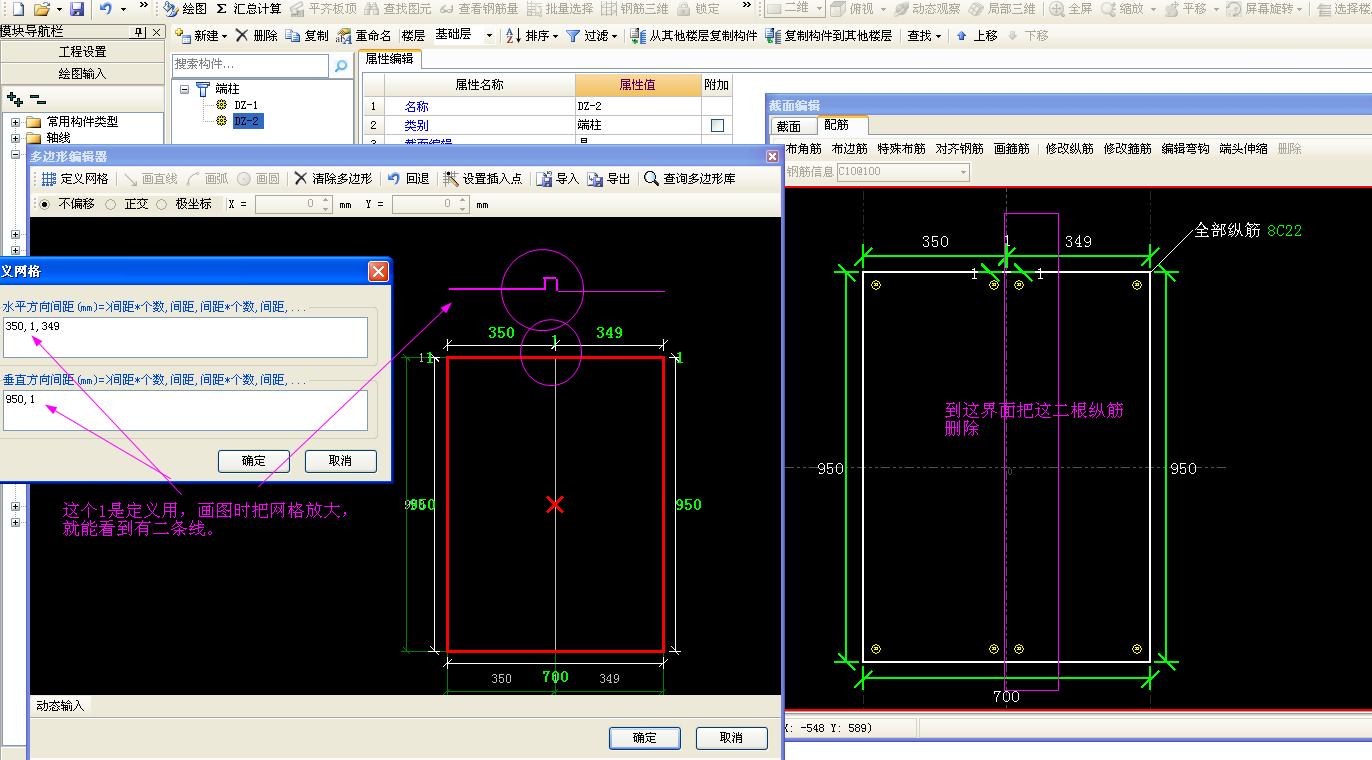Open the 排序 sort menu
The height and width of the screenshot is (760, 1372).
click(x=533, y=35)
